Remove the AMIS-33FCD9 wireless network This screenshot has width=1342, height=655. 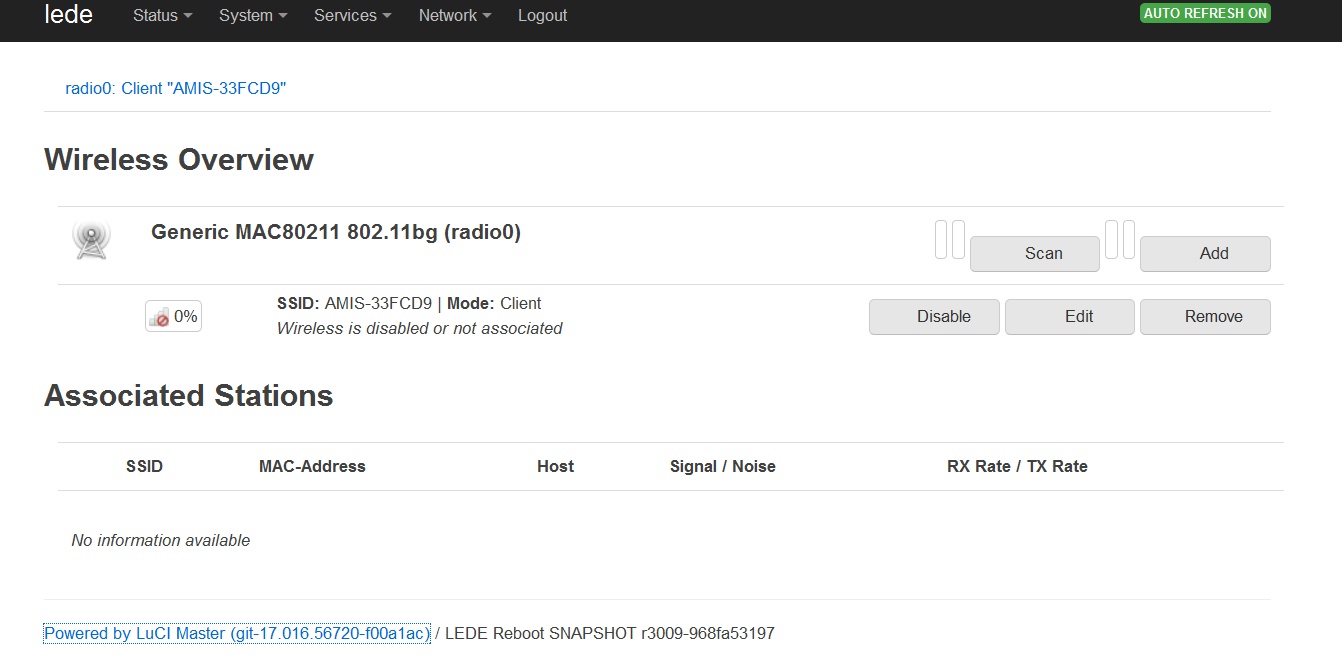click(x=1205, y=317)
